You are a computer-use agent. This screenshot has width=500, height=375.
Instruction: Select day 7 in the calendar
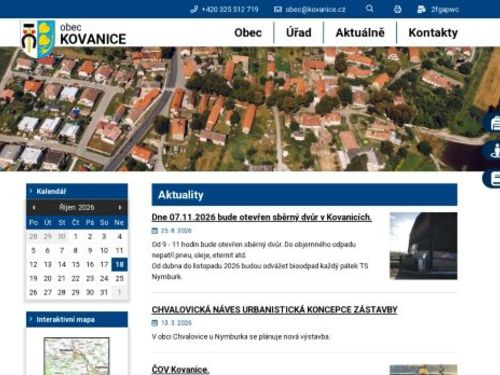tap(62, 250)
